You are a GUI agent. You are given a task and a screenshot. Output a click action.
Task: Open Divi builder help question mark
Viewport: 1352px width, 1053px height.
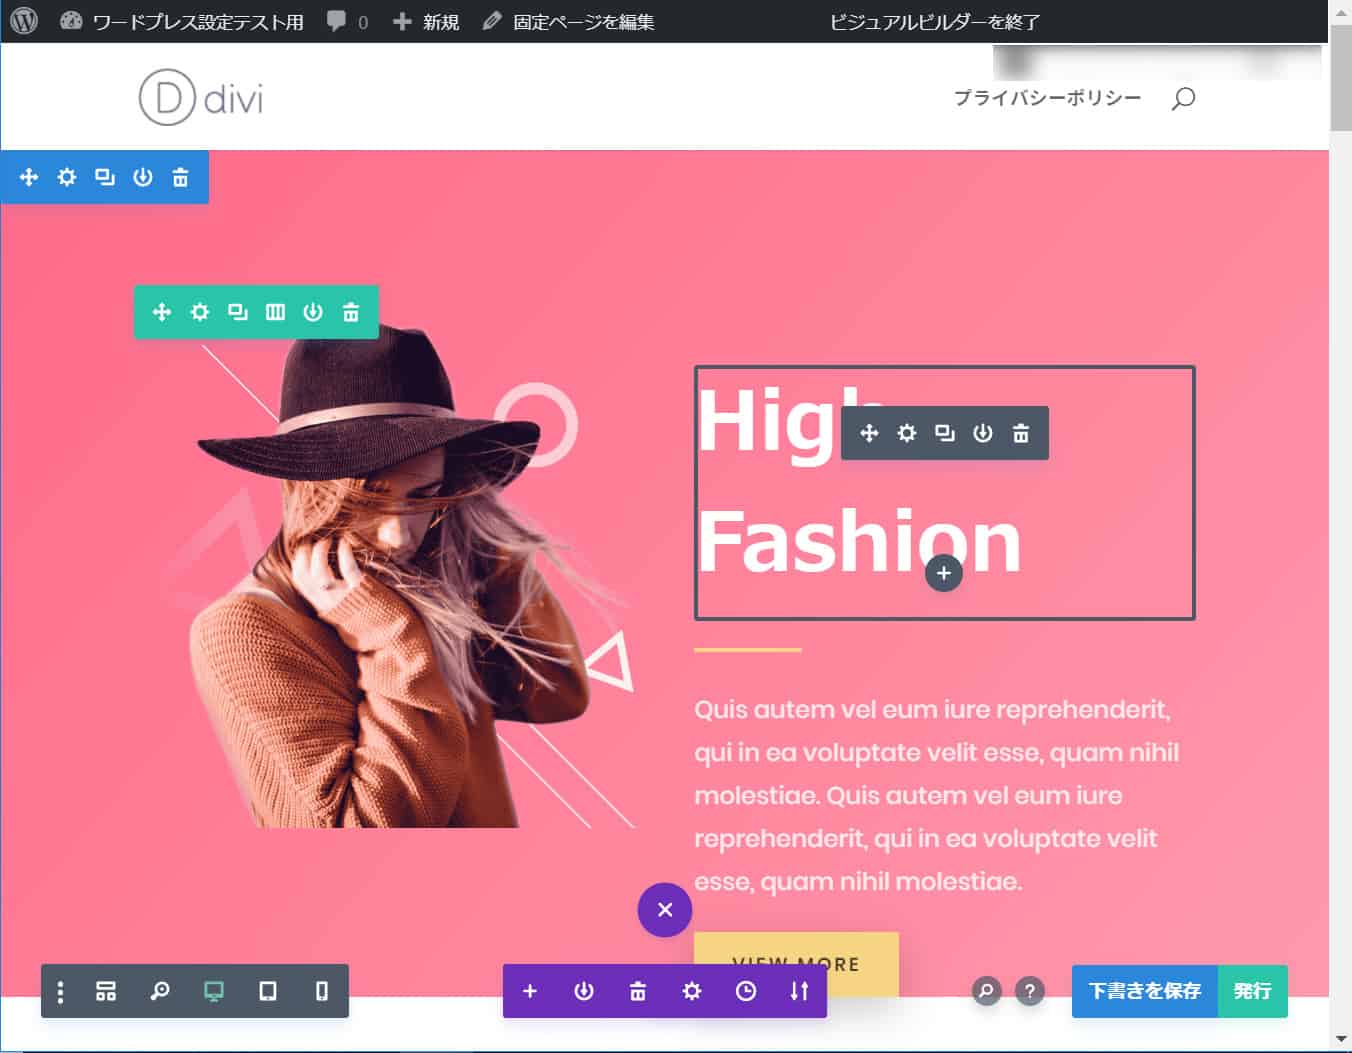coord(1030,991)
